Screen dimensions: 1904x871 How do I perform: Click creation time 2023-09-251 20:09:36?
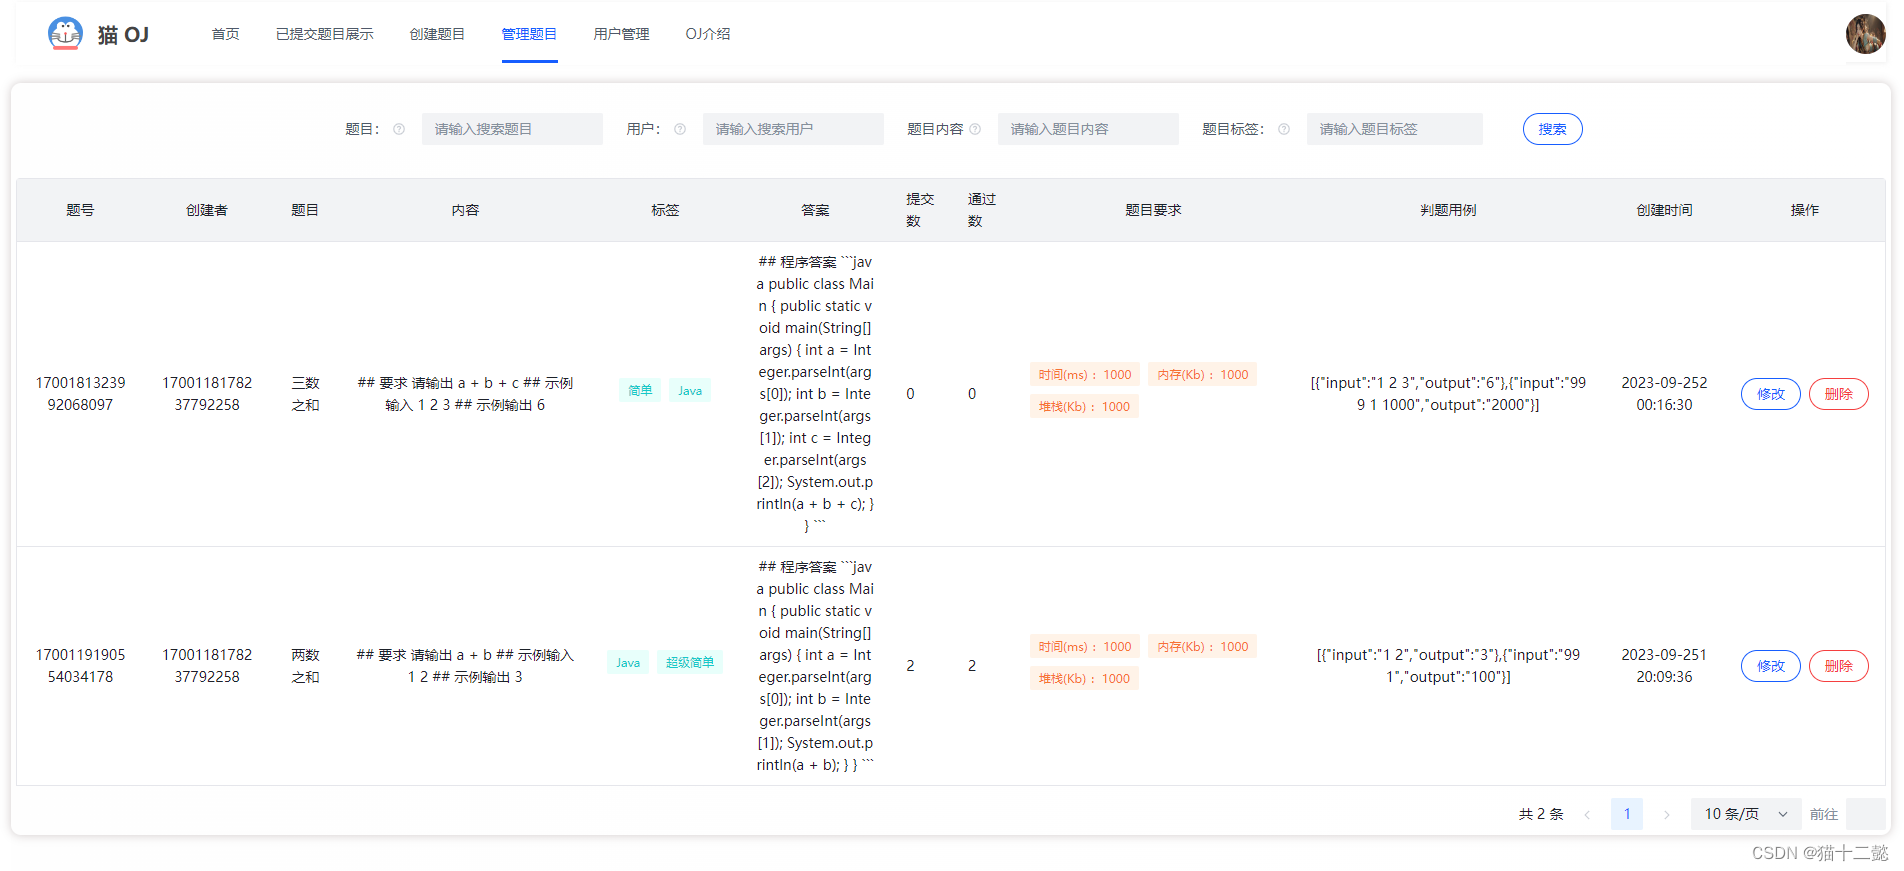[x=1664, y=666]
